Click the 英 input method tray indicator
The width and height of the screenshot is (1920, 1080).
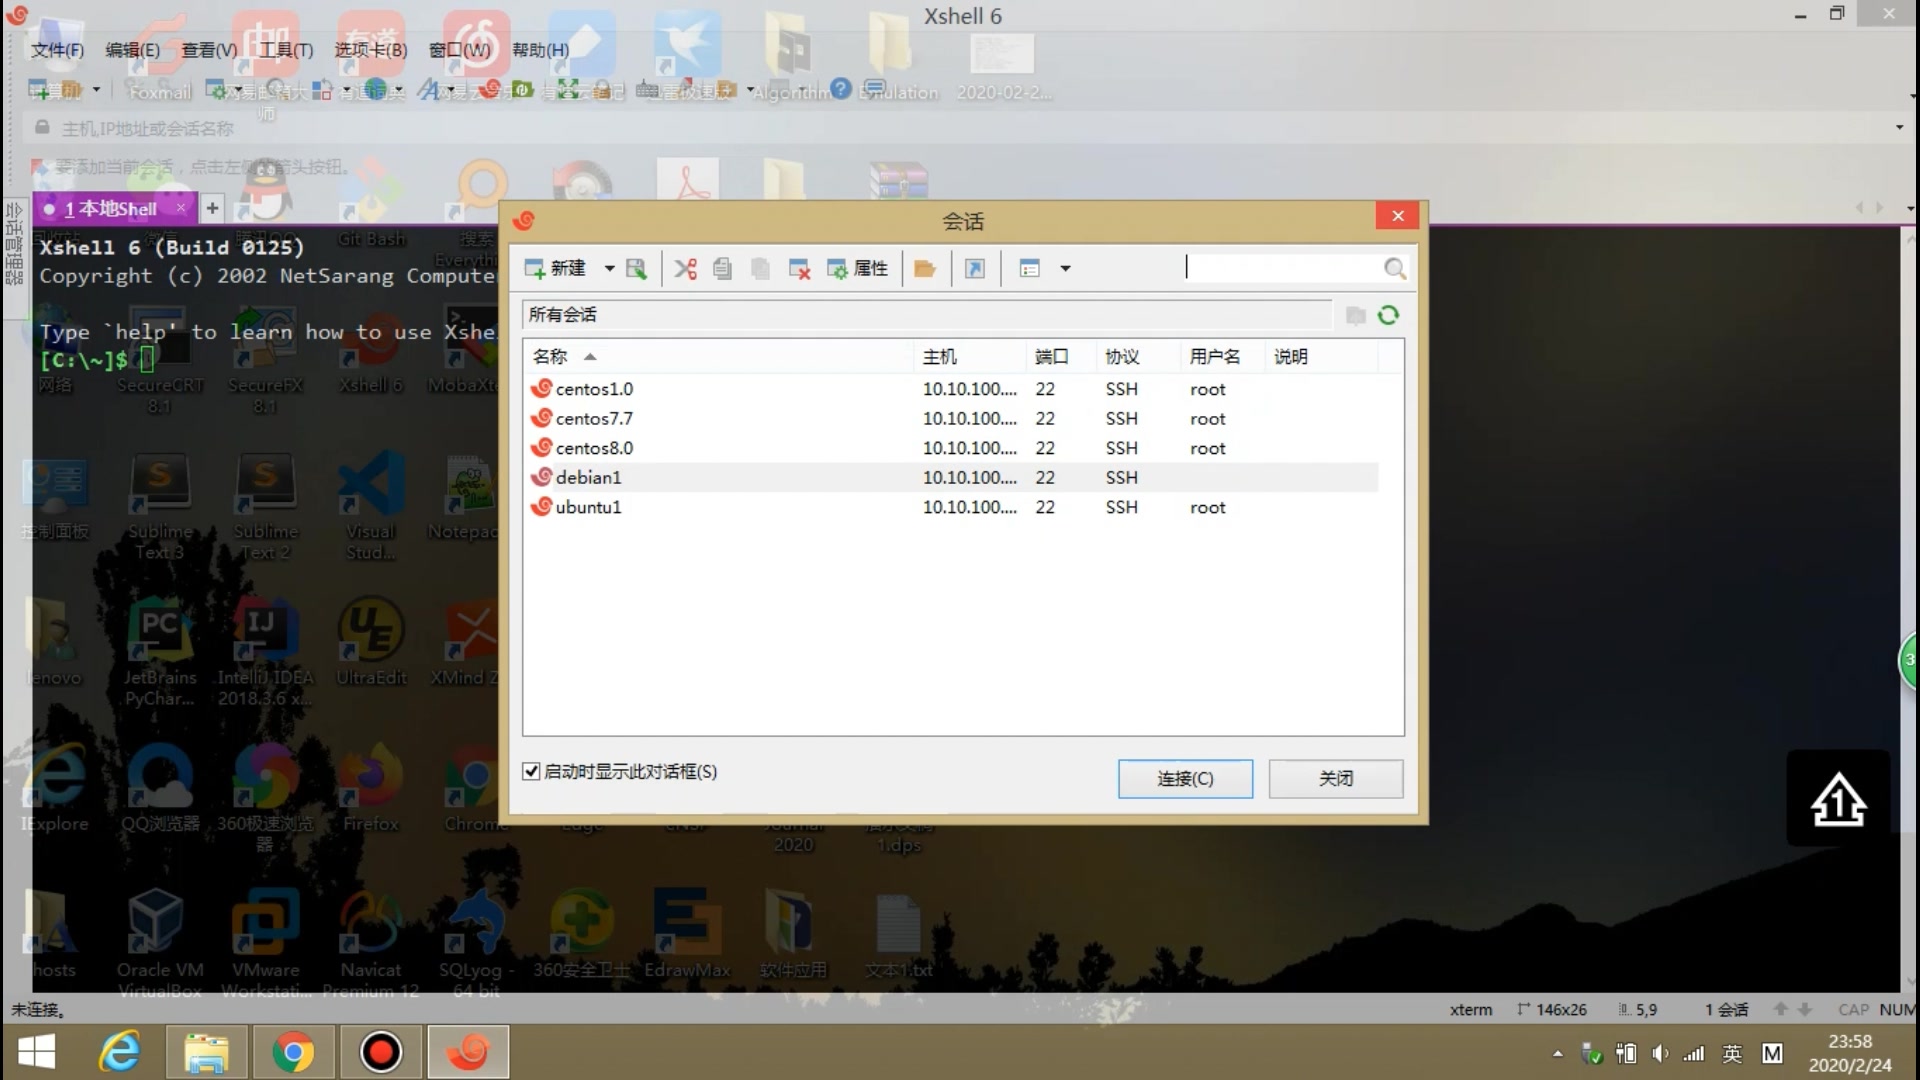(x=1732, y=1053)
